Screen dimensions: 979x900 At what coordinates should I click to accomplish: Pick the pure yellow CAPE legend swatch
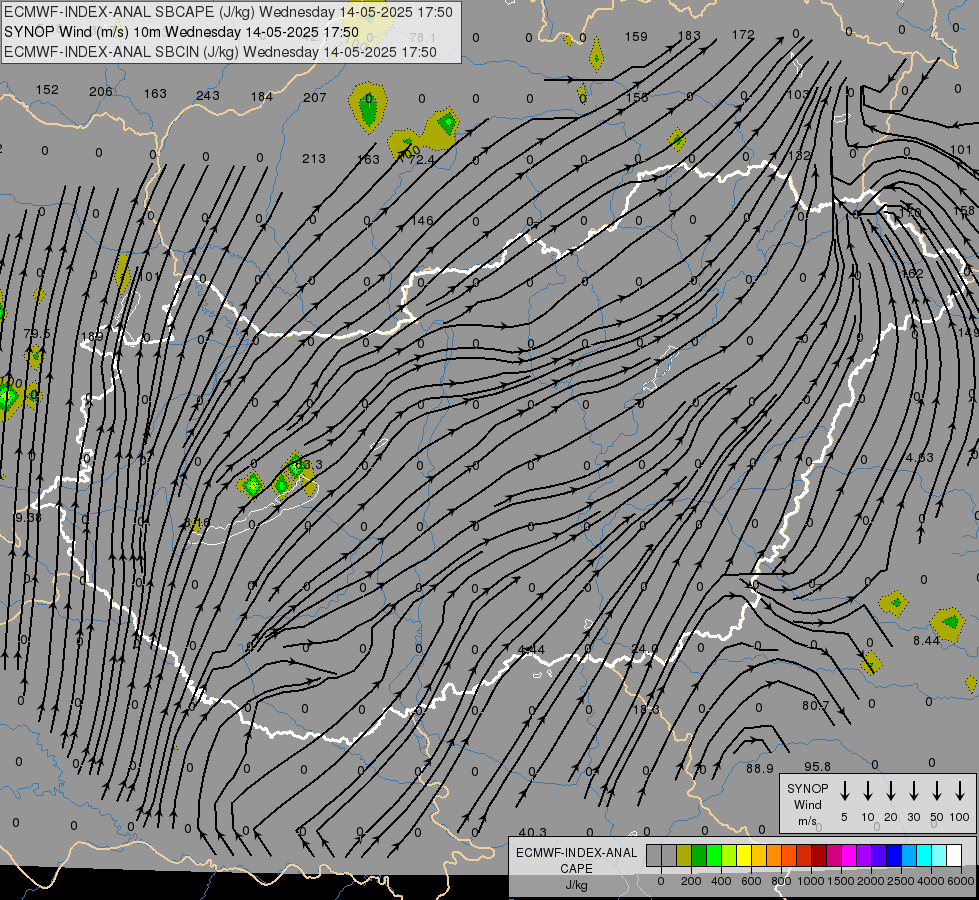click(744, 856)
